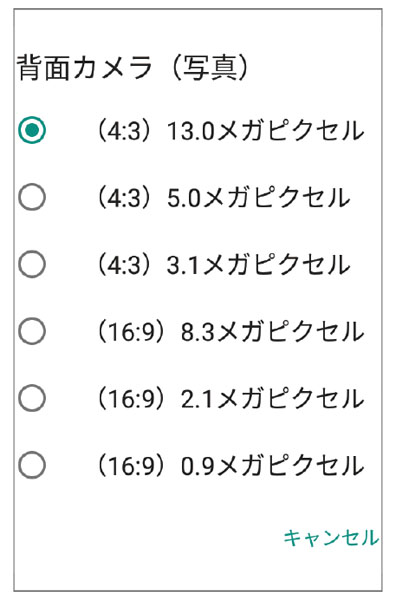
Task: Click the (4:3) 13.0メガピクセル label text
Action: pyautogui.click(x=231, y=130)
